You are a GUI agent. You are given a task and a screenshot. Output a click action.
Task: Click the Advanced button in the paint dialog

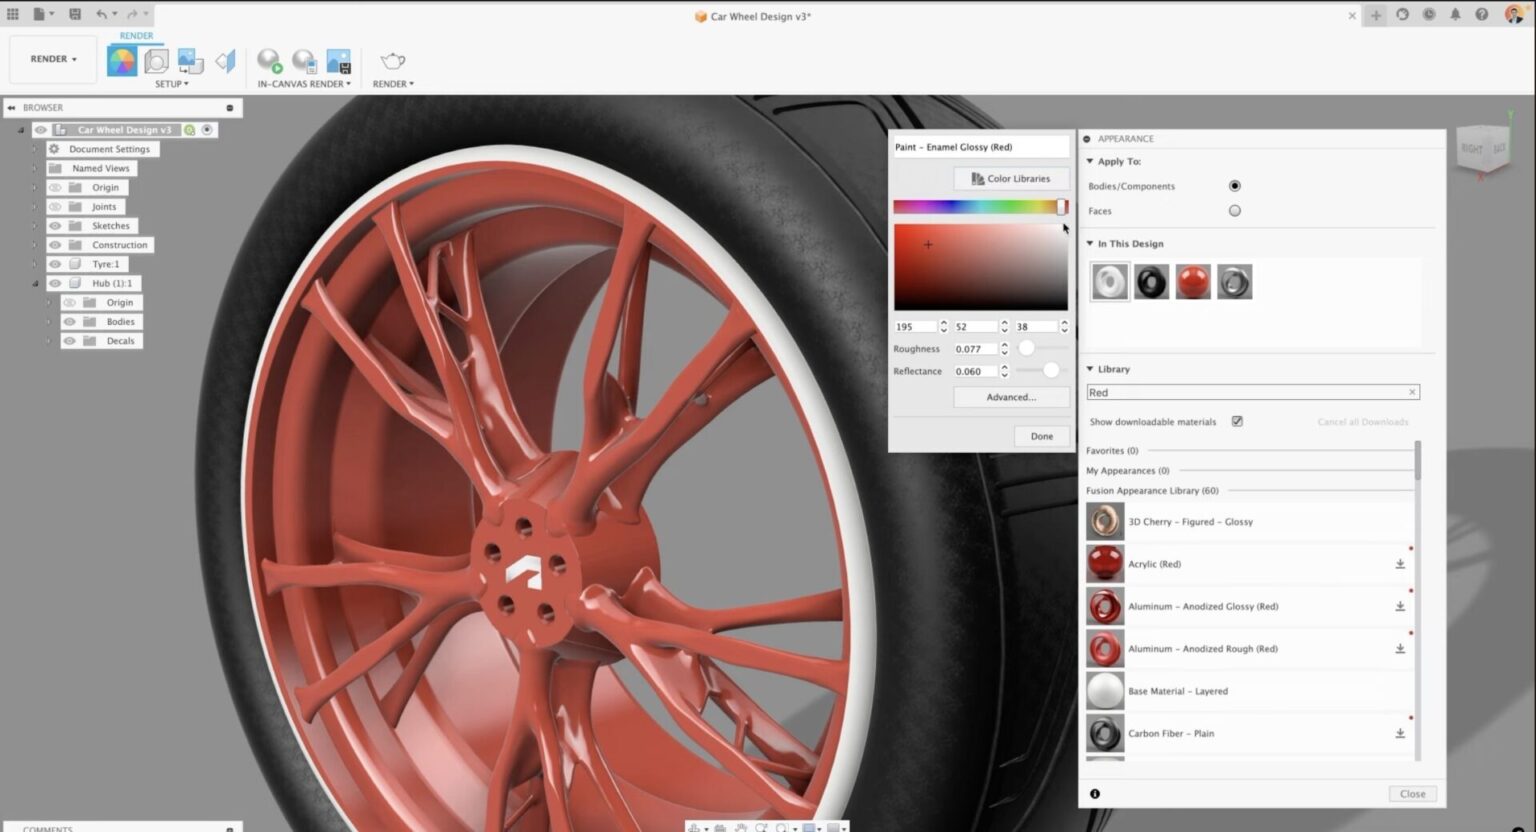point(1010,397)
